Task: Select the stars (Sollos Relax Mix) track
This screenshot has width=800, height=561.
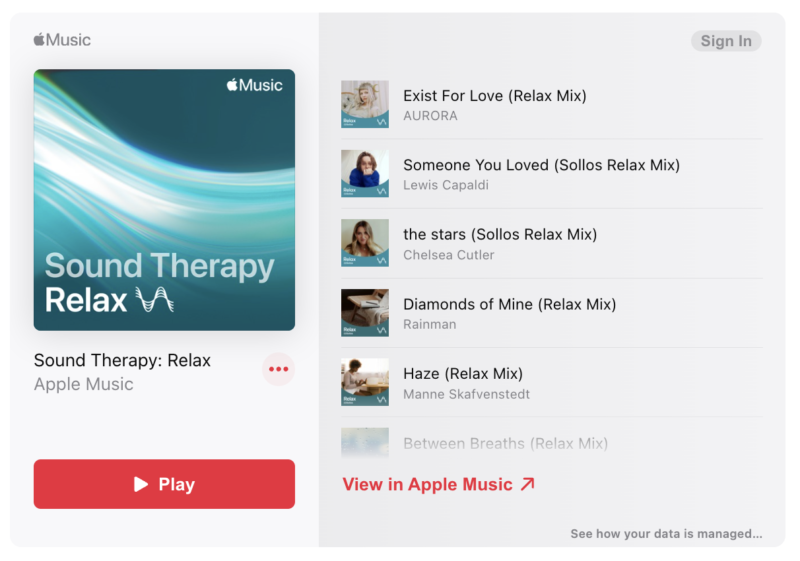Action: coord(552,243)
